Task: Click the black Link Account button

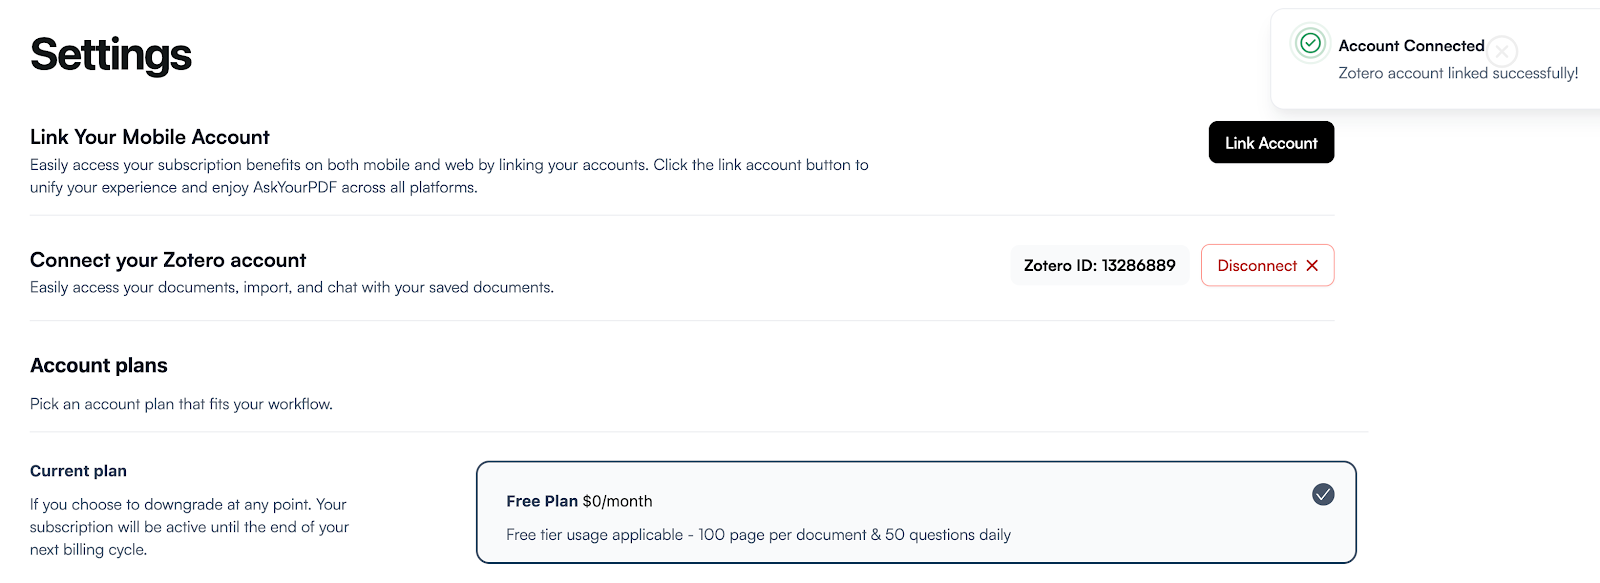Action: (x=1271, y=142)
